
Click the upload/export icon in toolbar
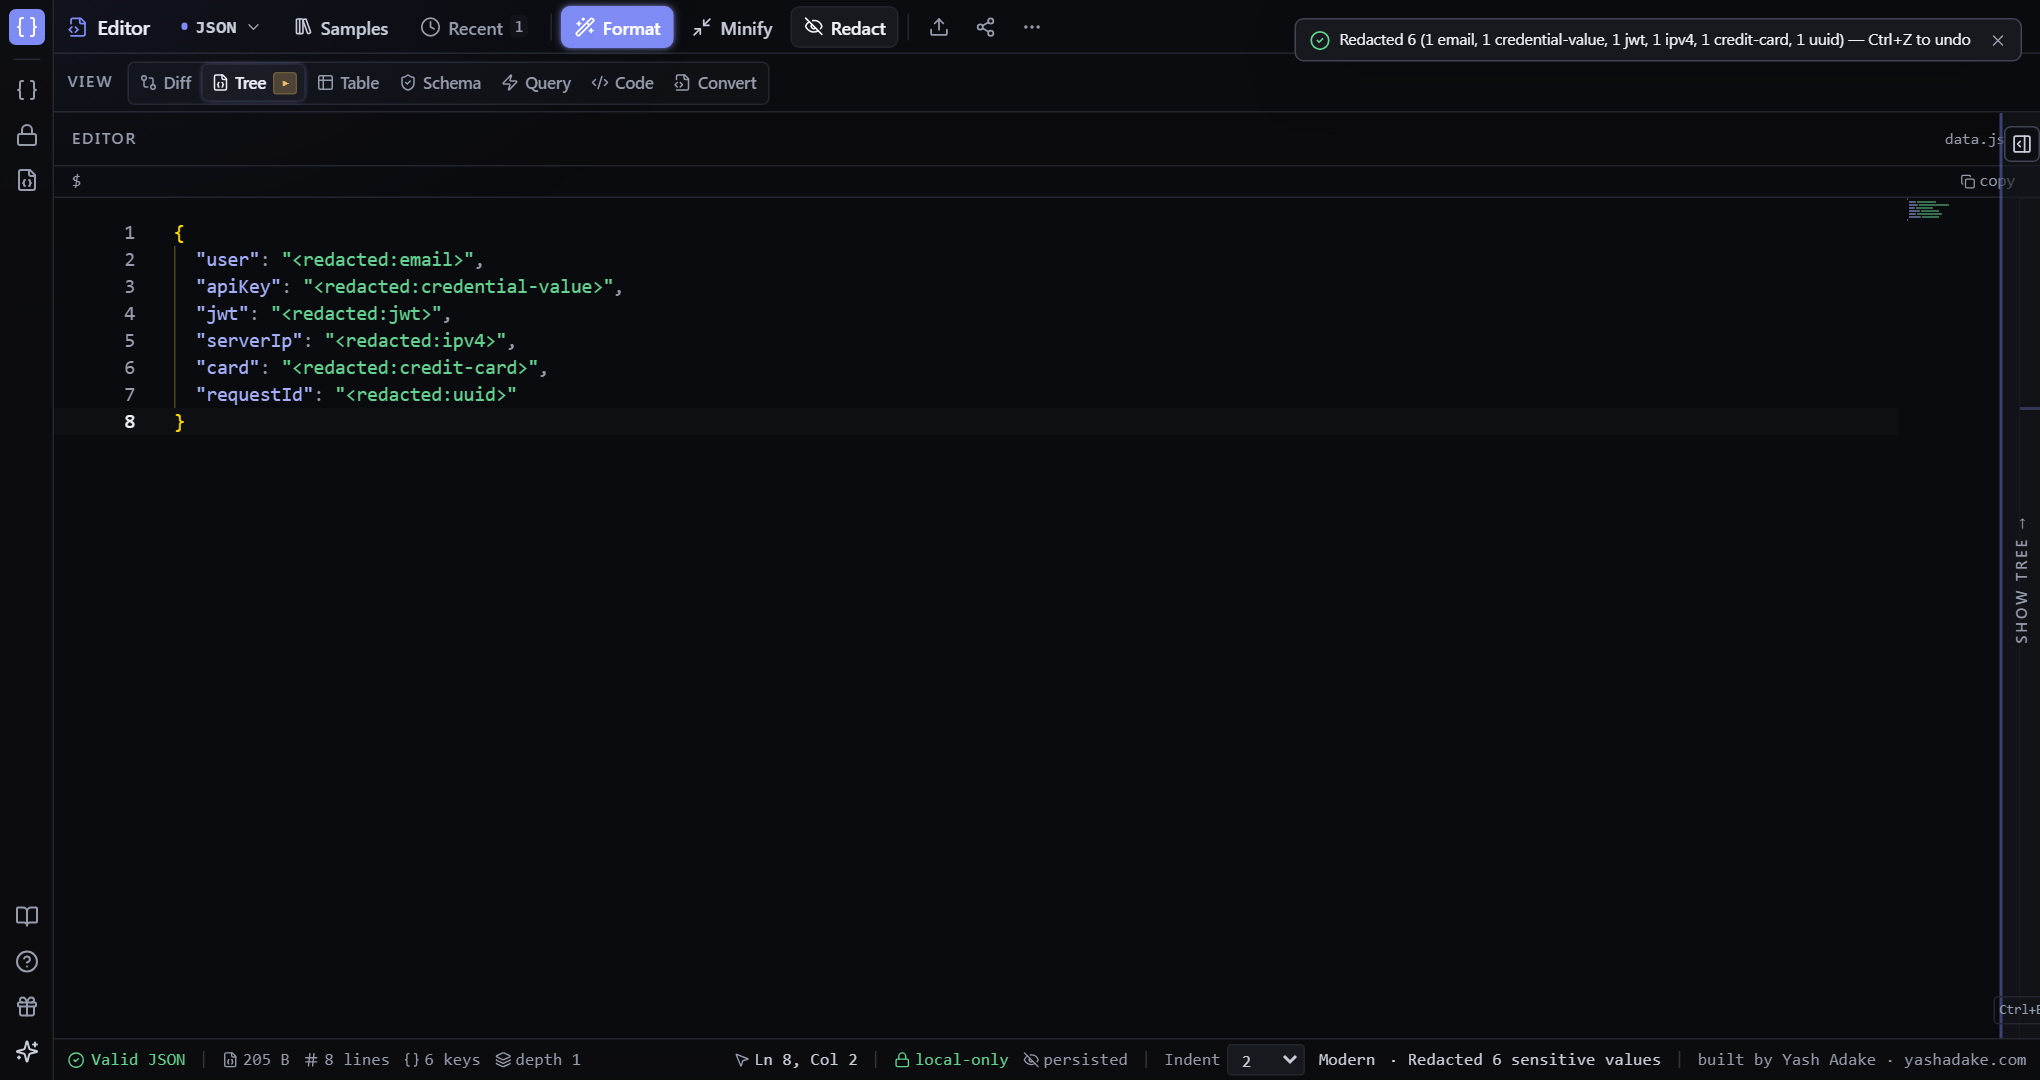(938, 28)
